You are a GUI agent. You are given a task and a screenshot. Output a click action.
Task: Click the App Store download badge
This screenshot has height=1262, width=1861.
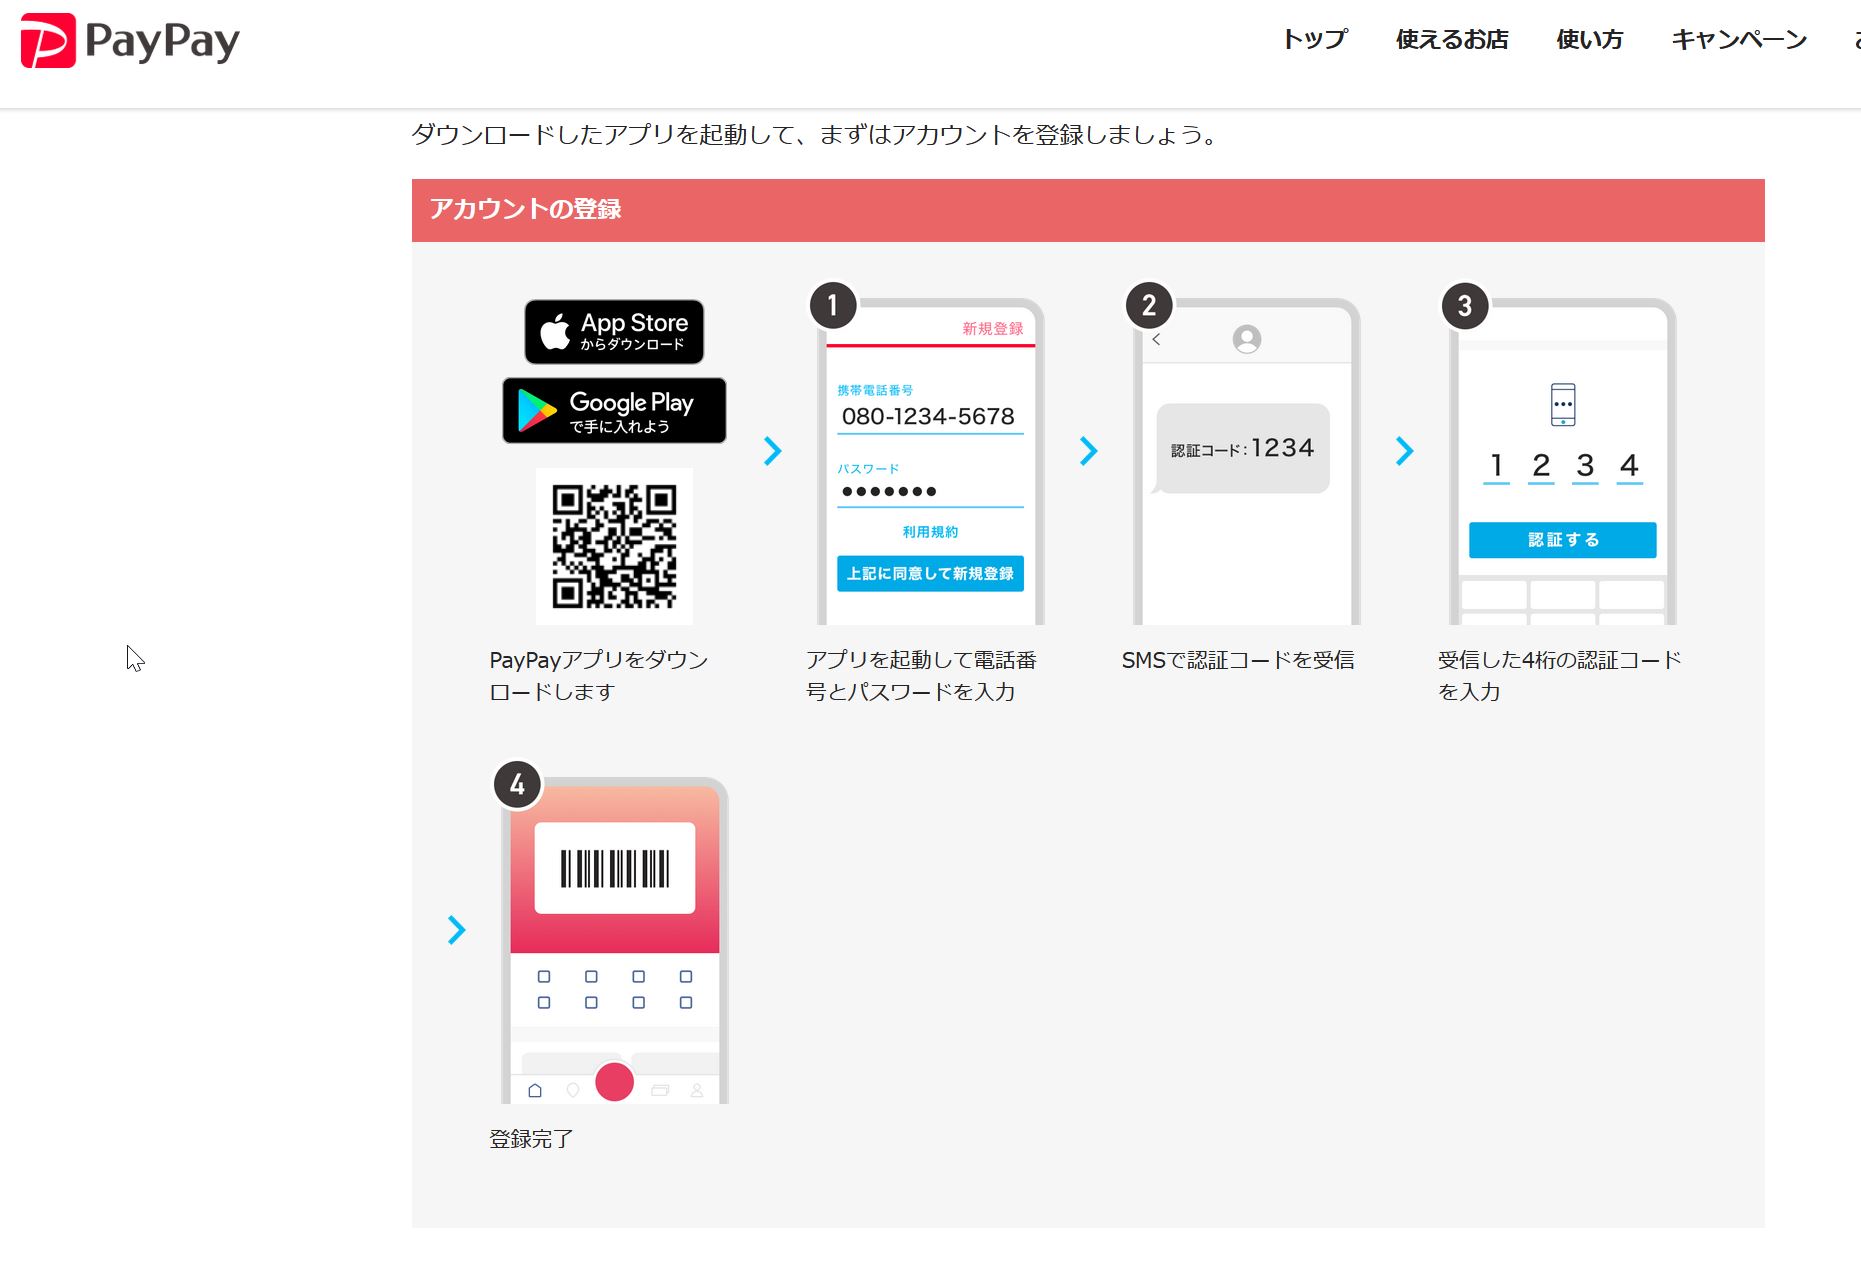pyautogui.click(x=614, y=332)
